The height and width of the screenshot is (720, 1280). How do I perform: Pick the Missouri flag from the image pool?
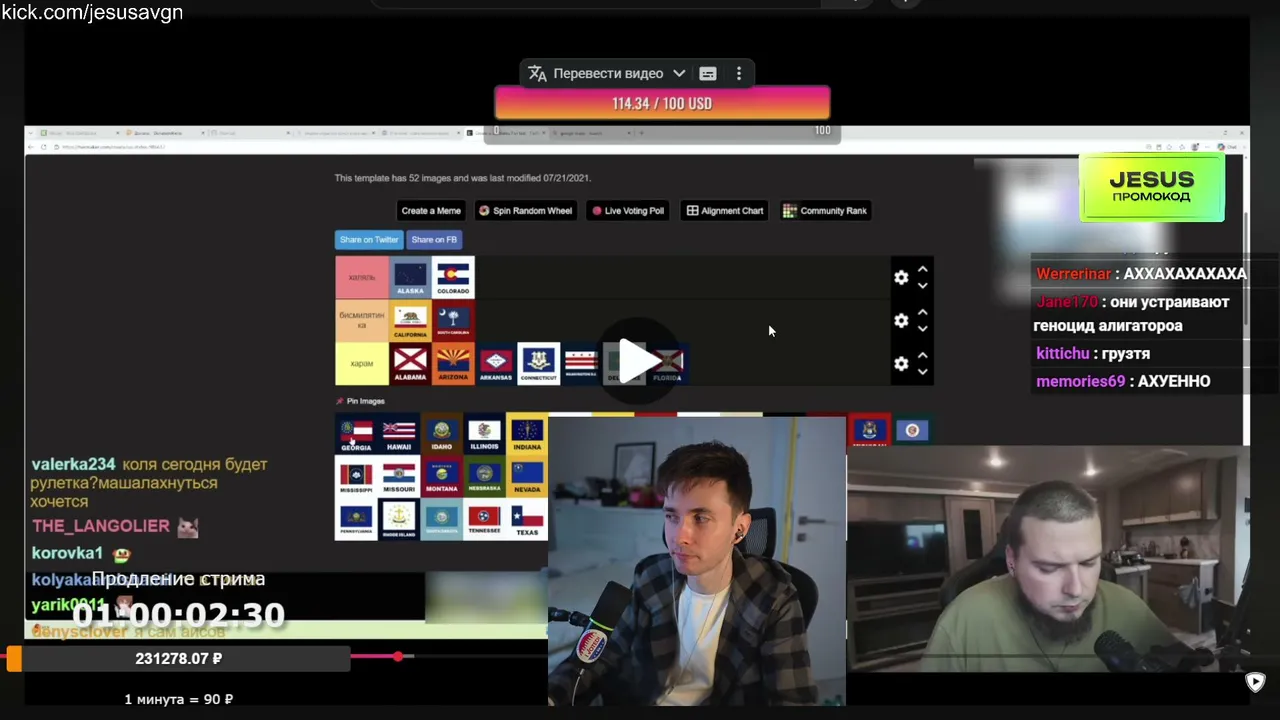(399, 477)
